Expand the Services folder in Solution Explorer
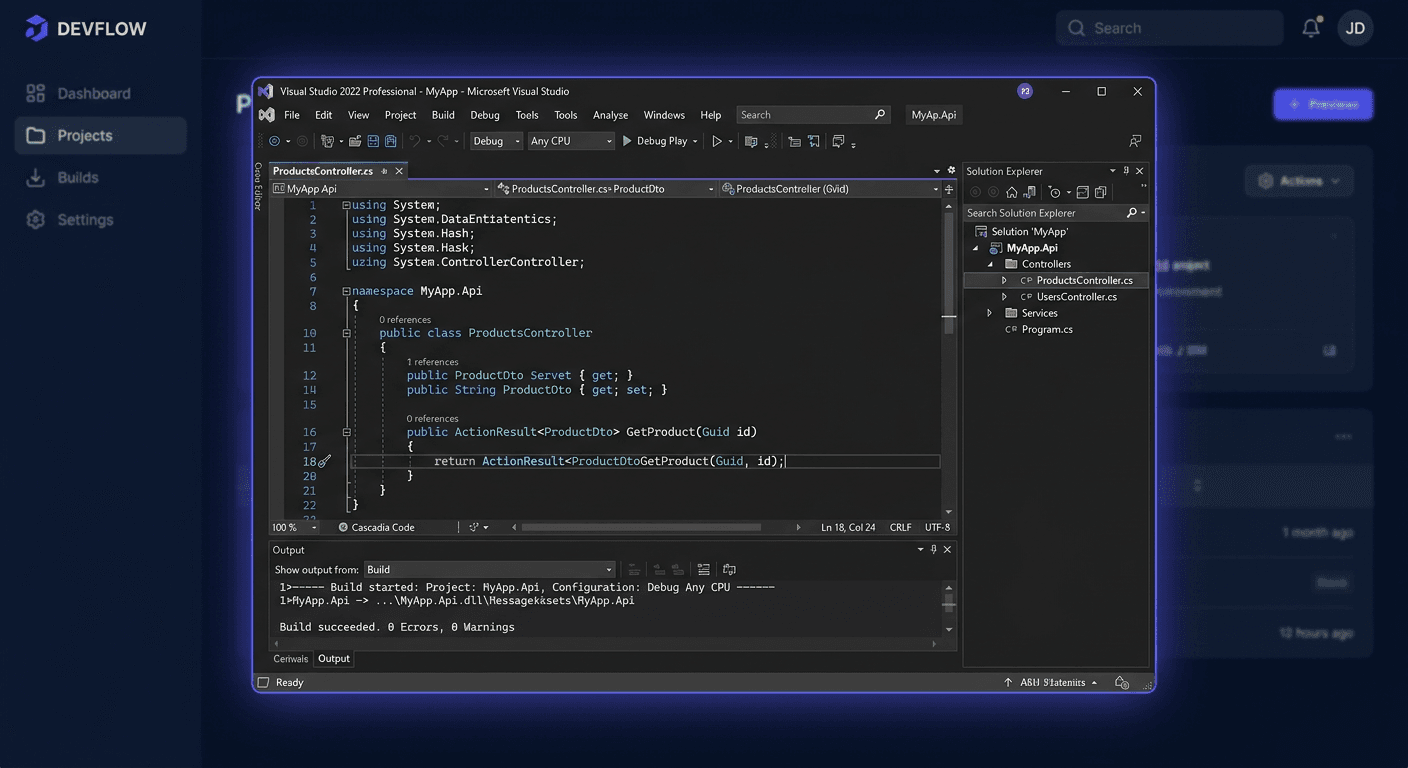The height and width of the screenshot is (768, 1408). (x=989, y=312)
